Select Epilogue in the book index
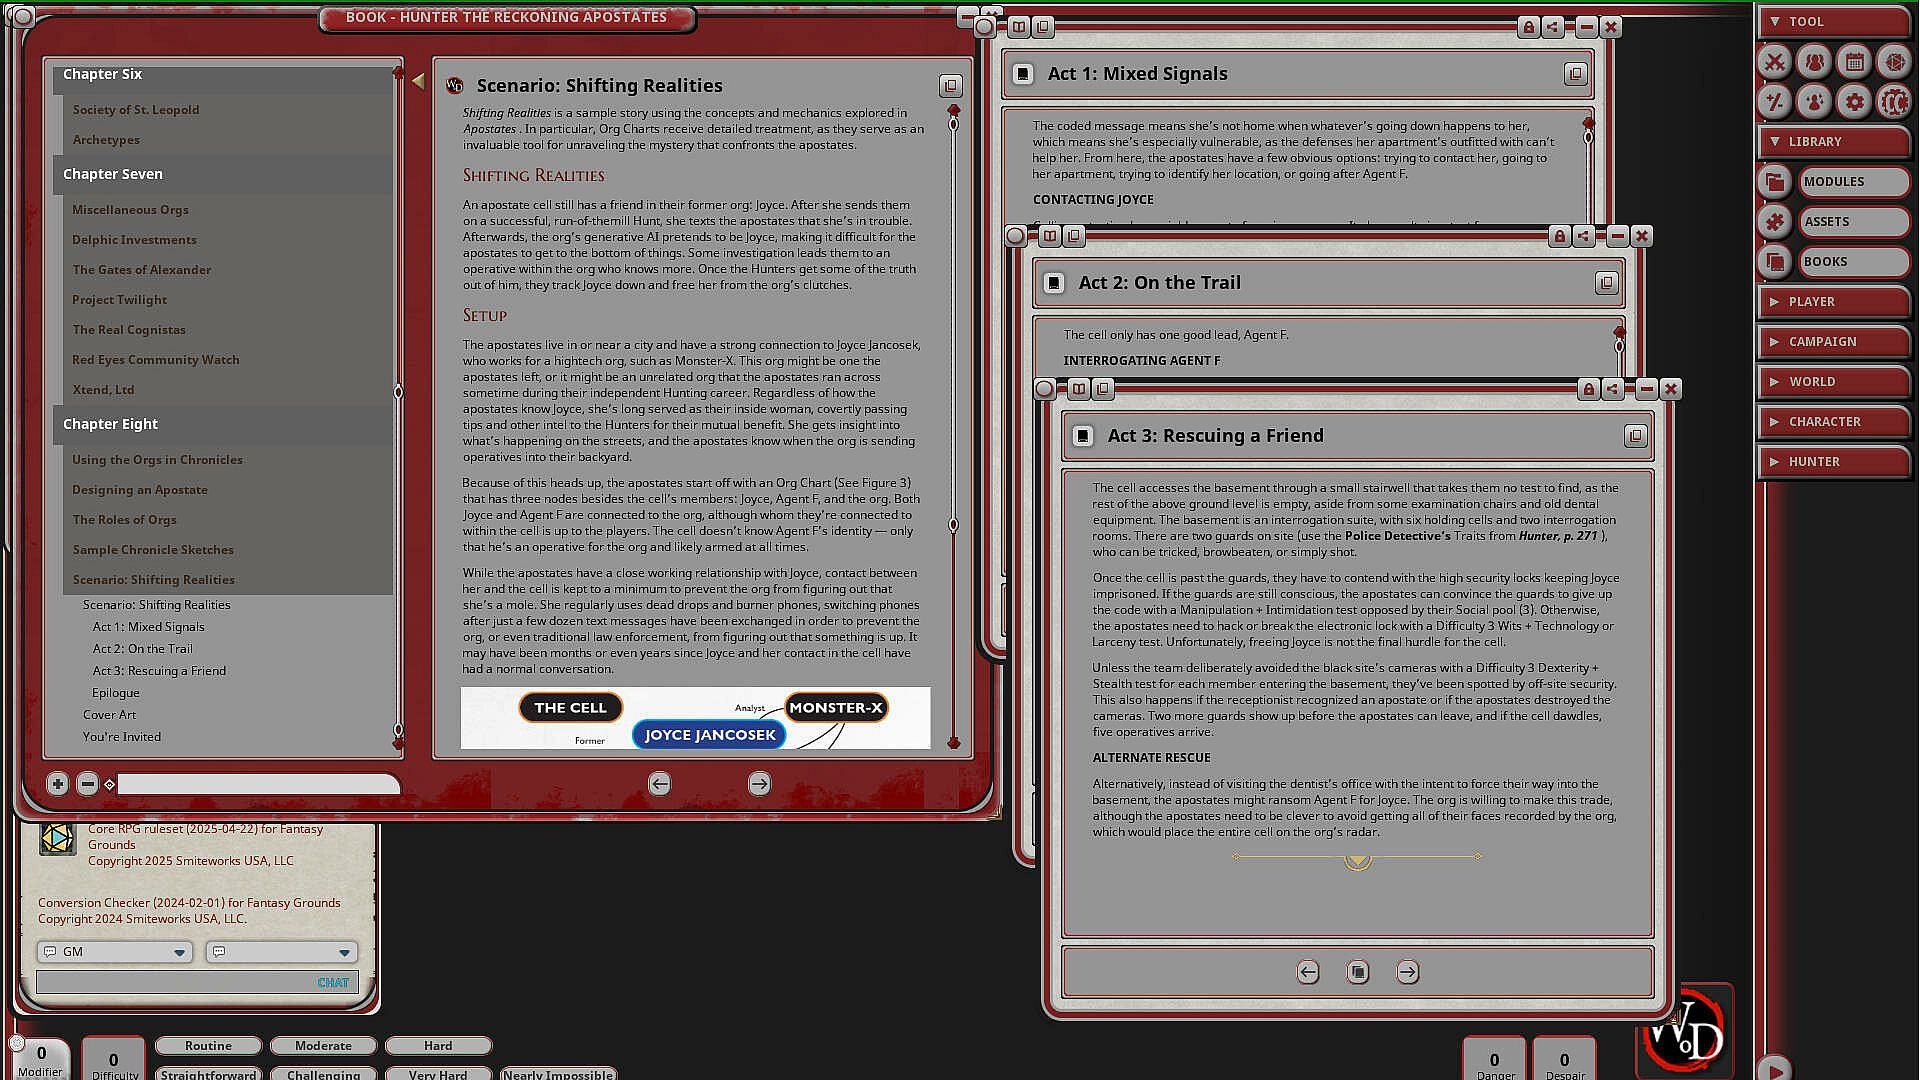The height and width of the screenshot is (1080, 1920). (x=116, y=693)
